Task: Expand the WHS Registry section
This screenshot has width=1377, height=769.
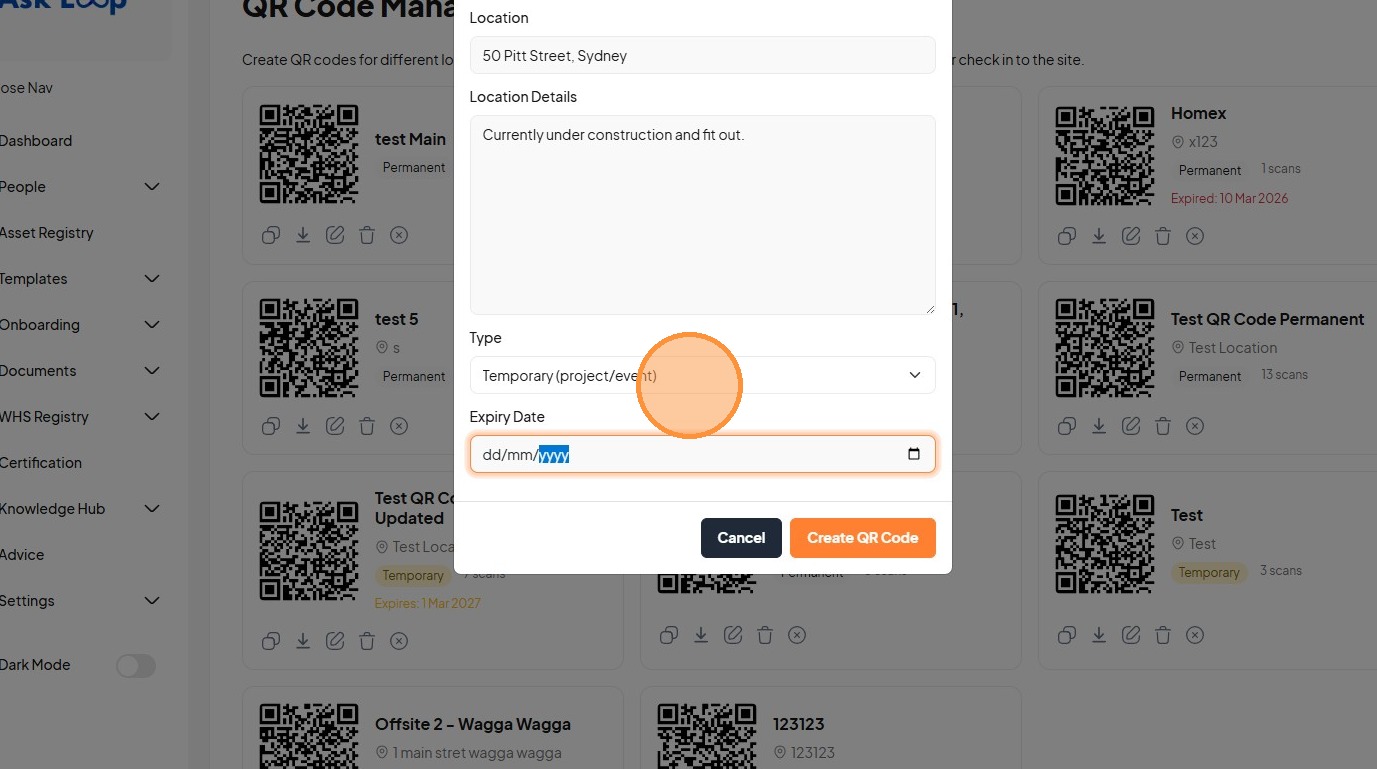Action: coord(152,417)
